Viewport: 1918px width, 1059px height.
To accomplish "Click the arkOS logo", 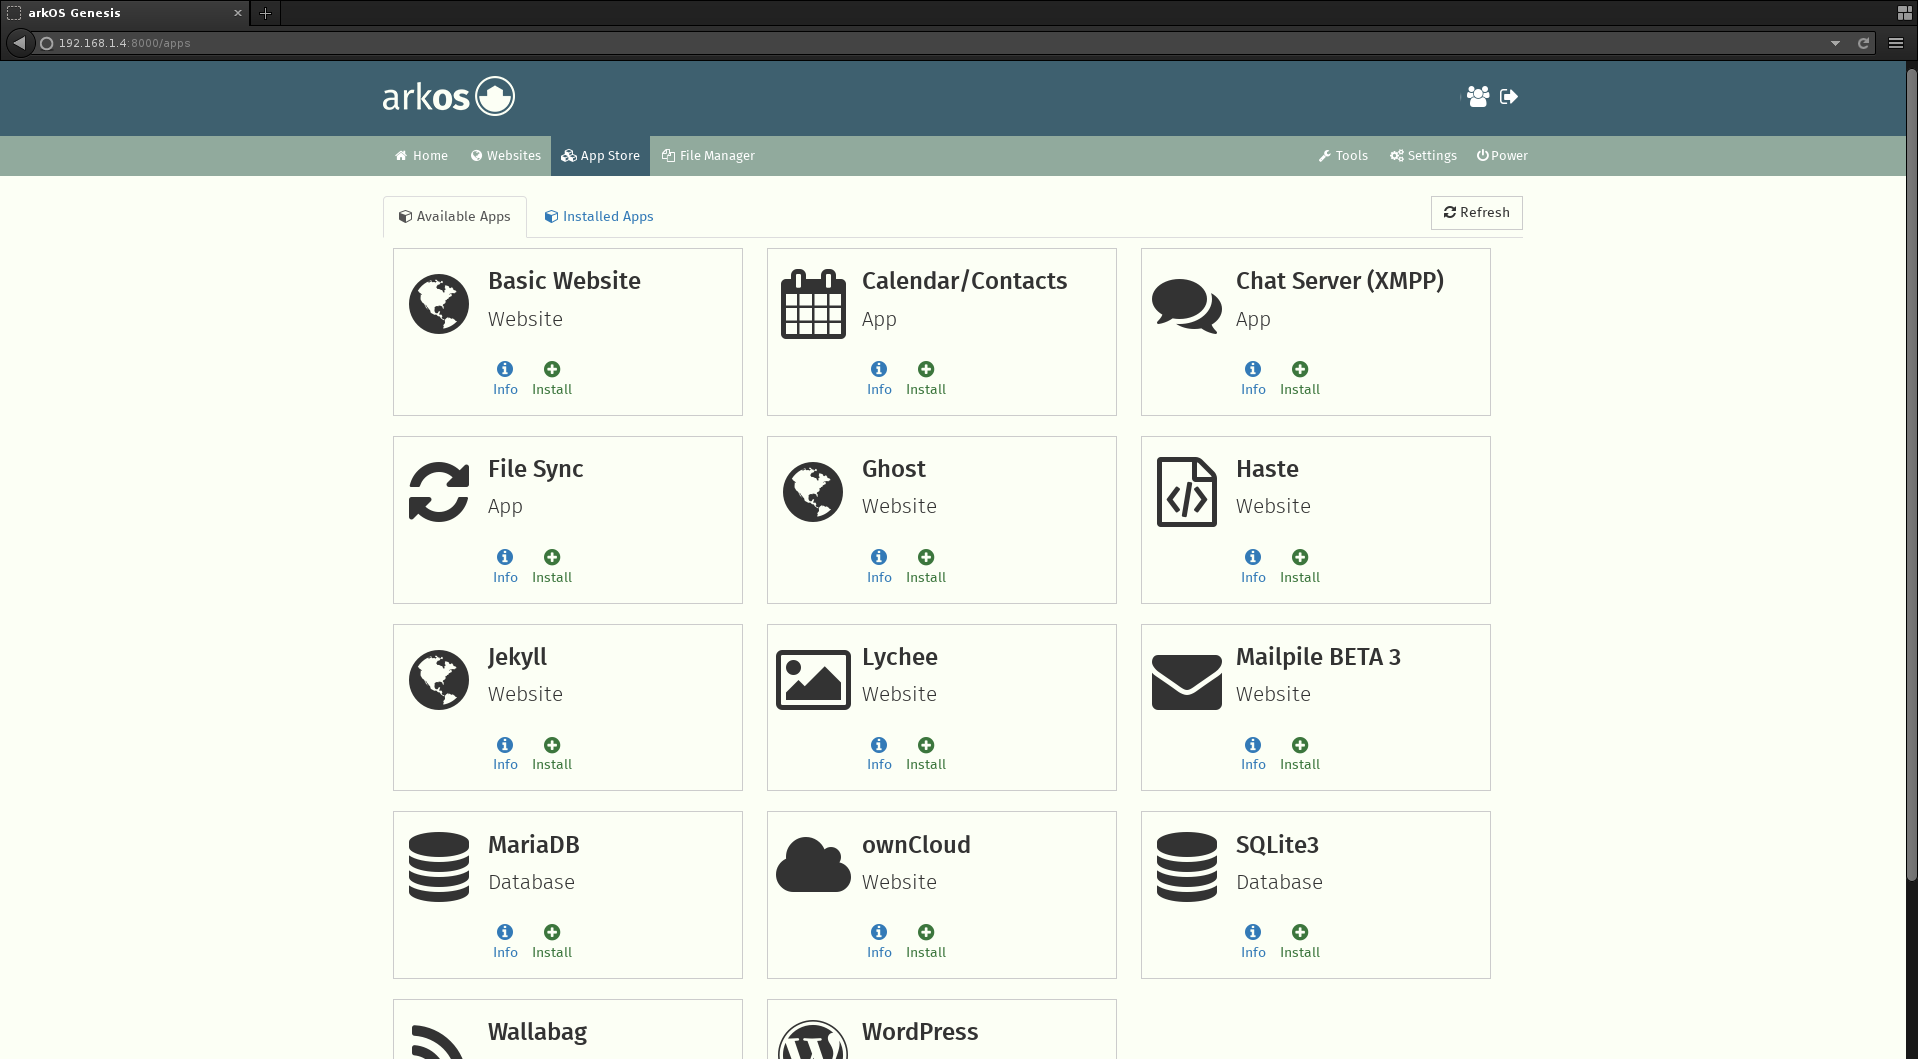I will [448, 96].
